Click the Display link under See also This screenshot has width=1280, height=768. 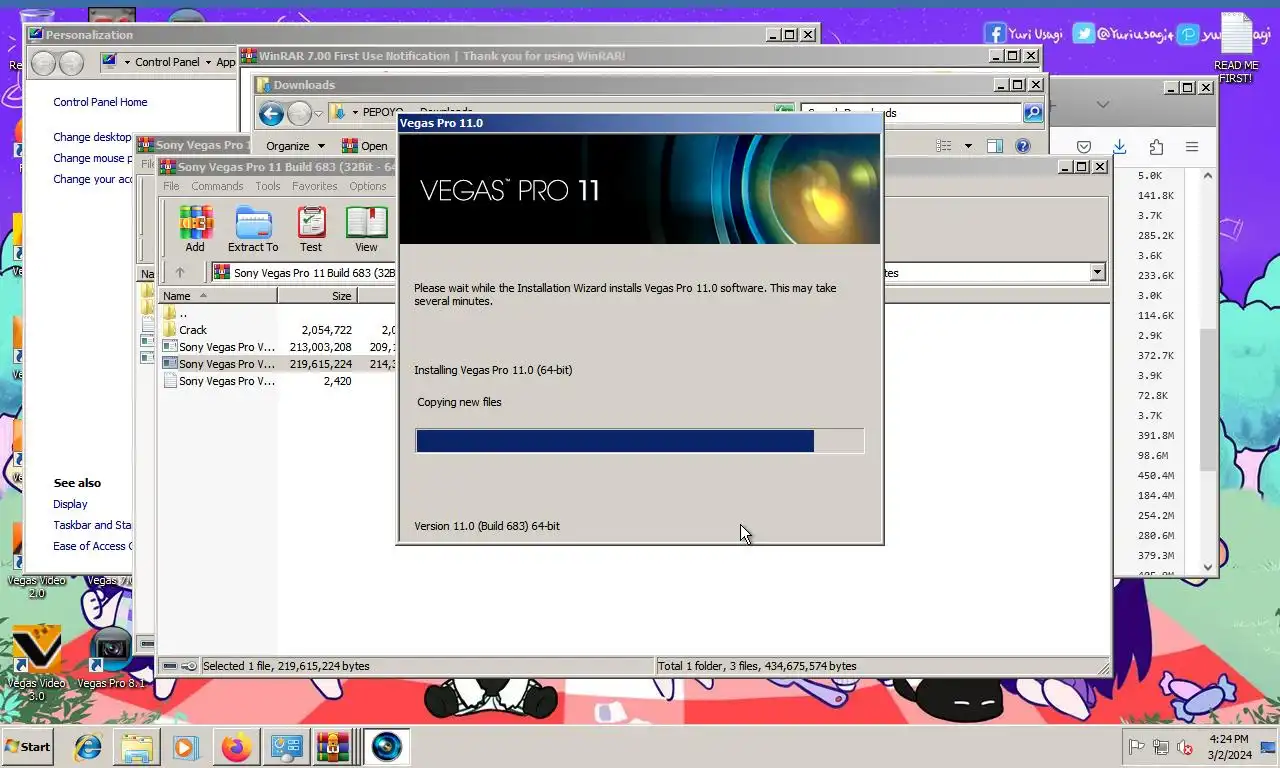(x=70, y=504)
